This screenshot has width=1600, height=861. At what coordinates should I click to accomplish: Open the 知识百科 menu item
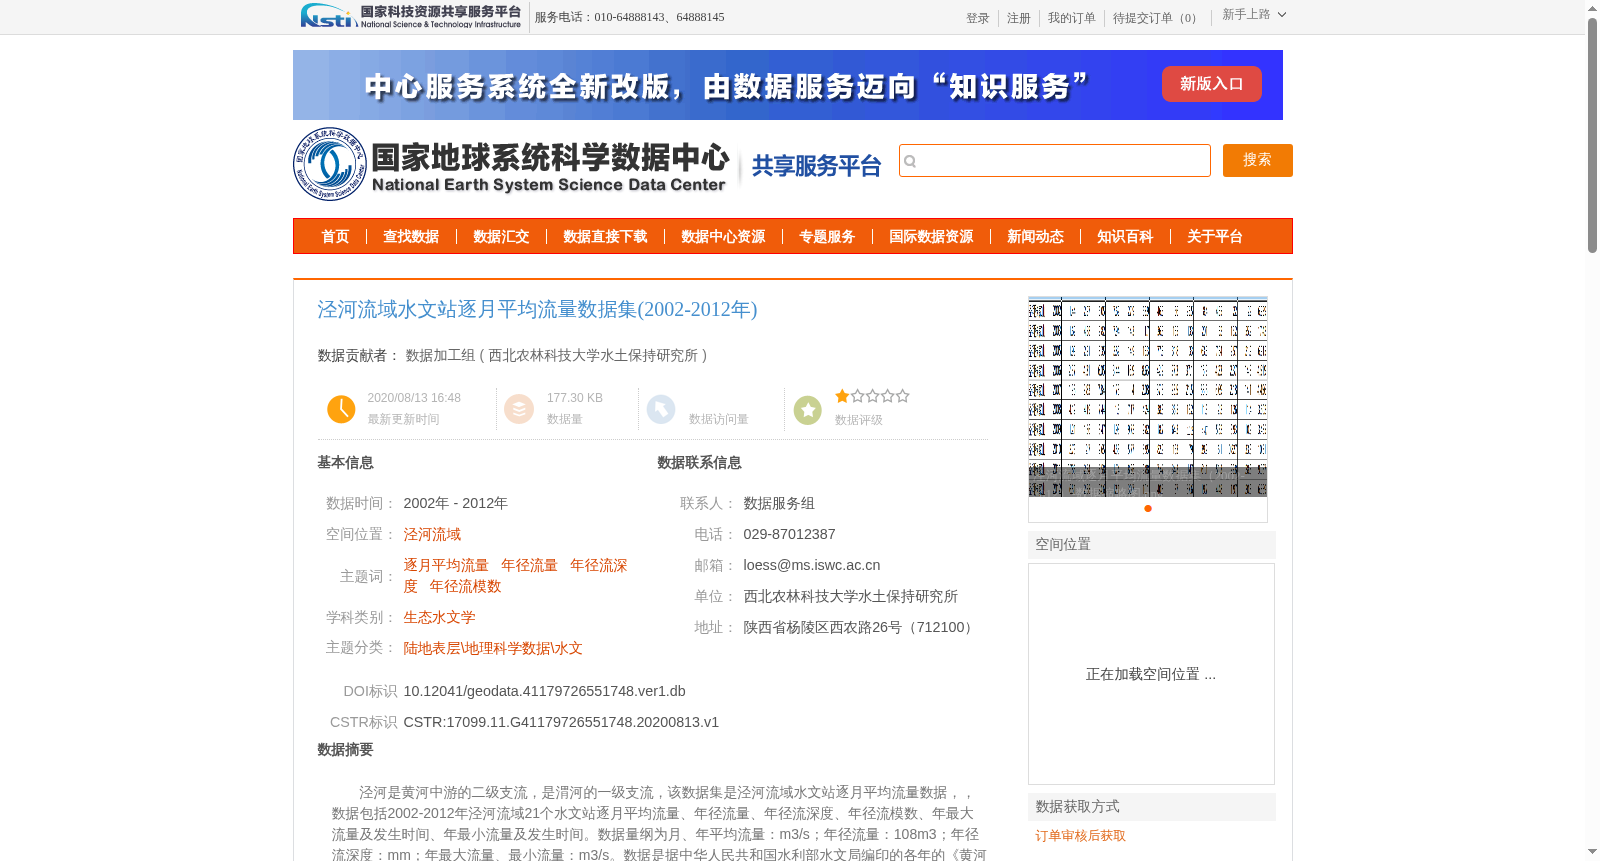click(x=1125, y=237)
